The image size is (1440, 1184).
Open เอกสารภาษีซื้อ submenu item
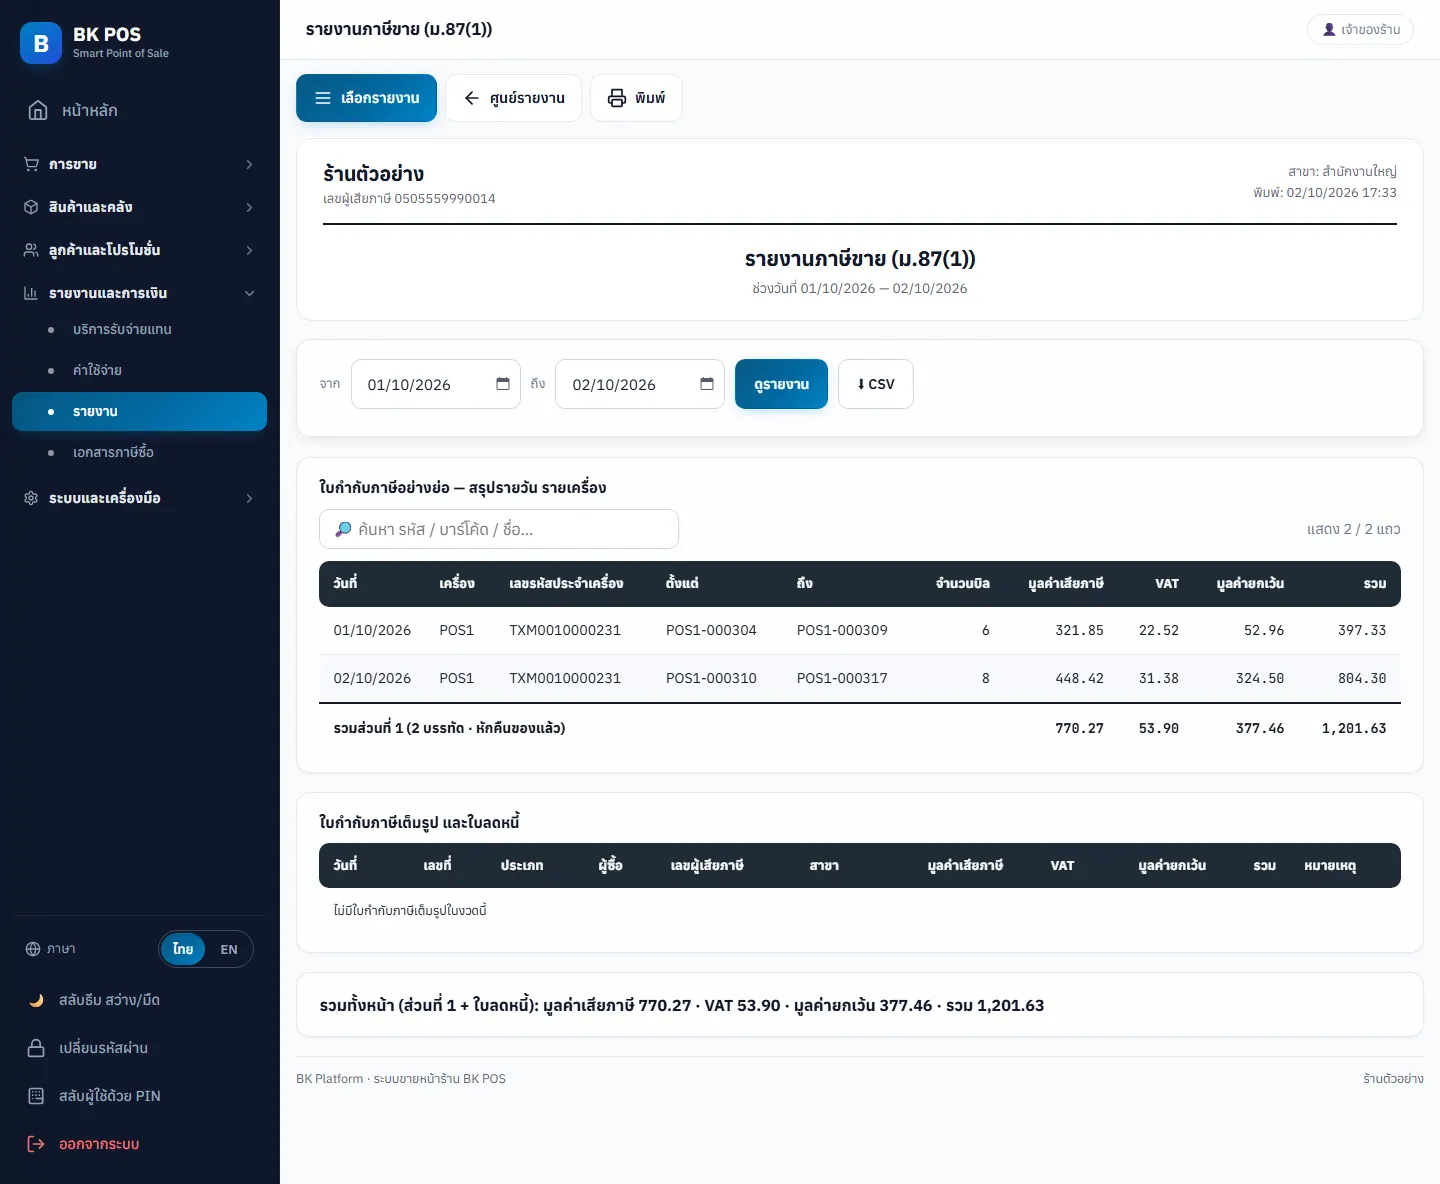[140, 452]
